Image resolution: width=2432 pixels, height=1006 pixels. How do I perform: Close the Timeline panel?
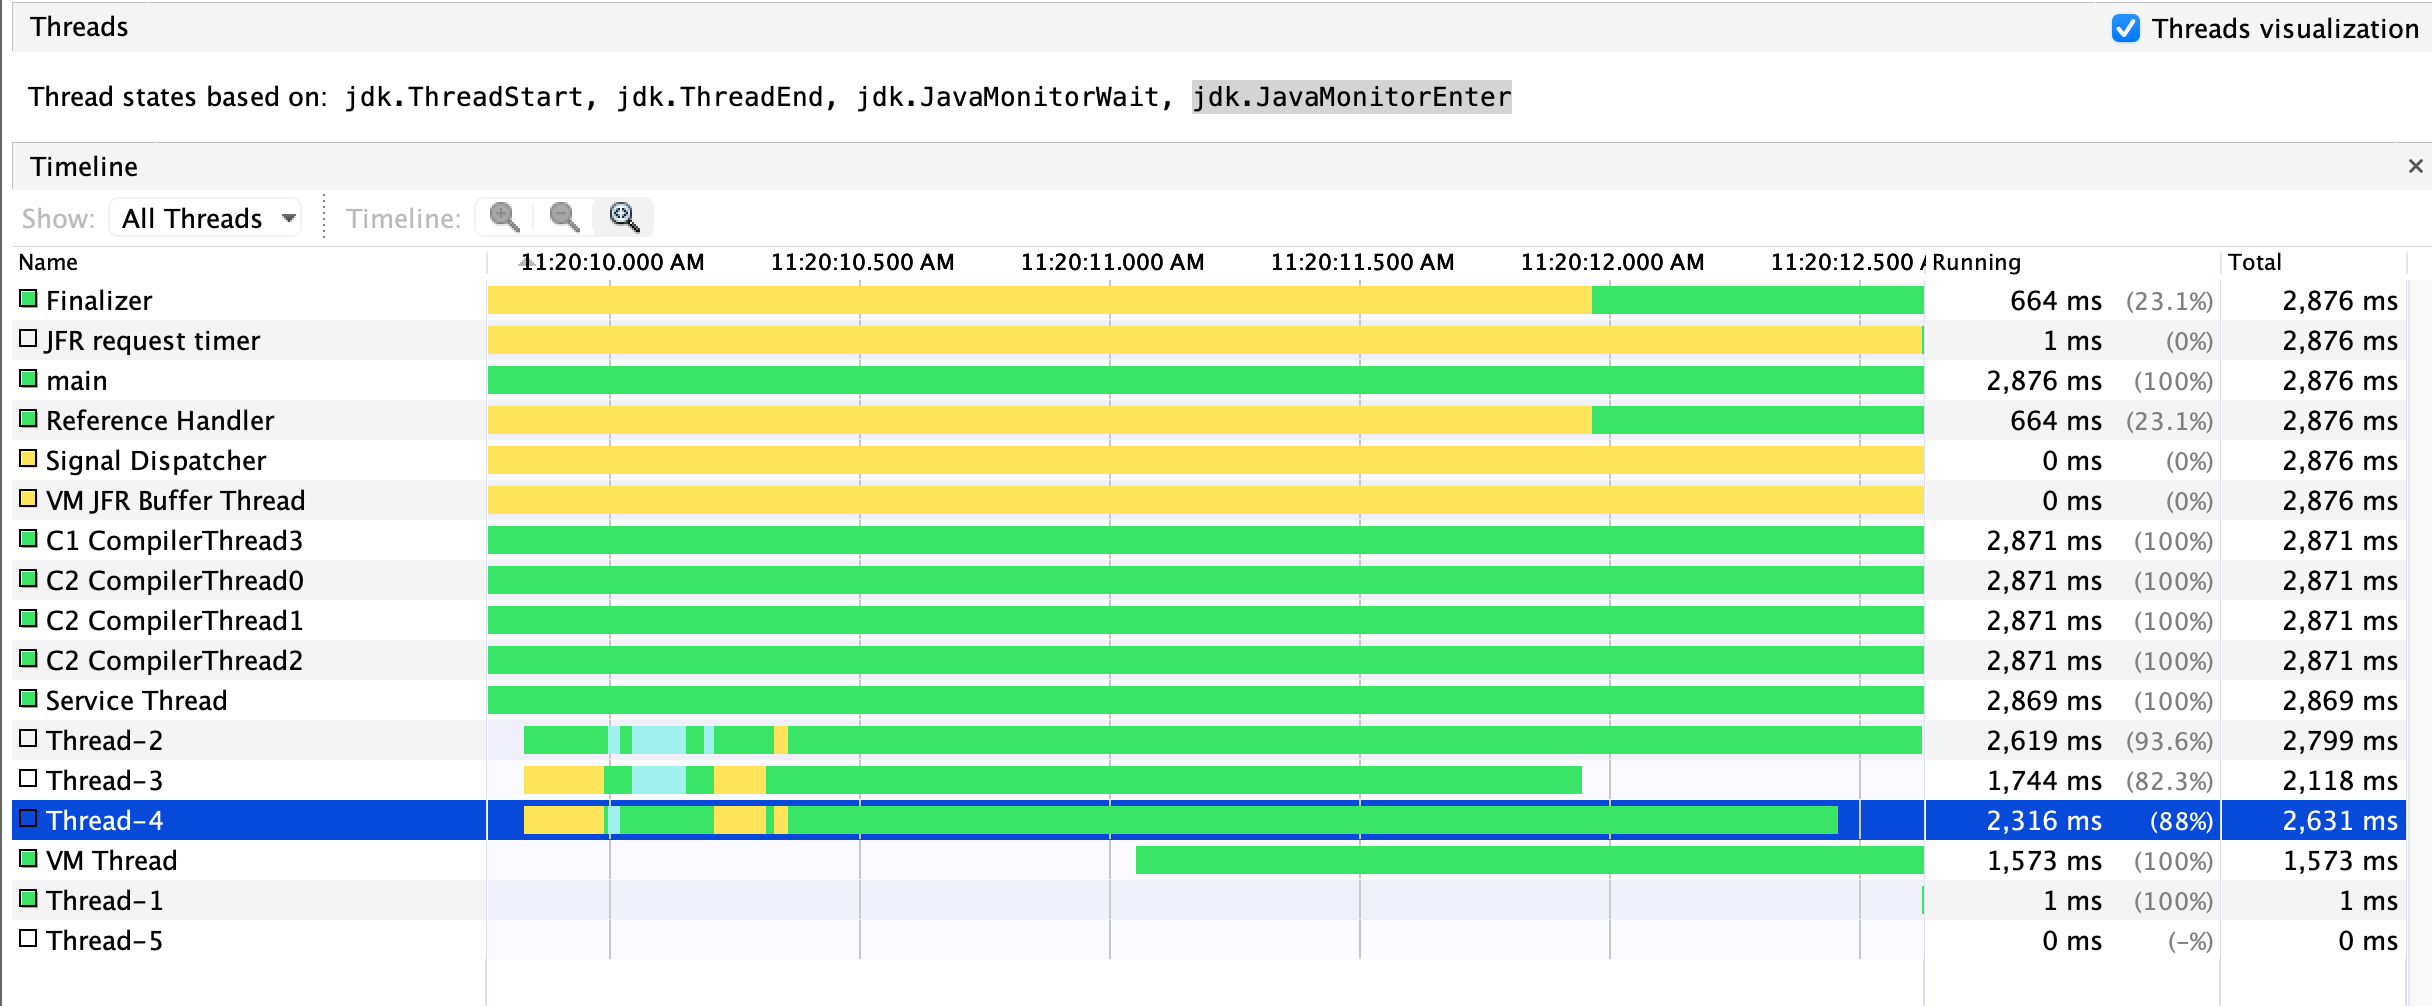pyautogui.click(x=2414, y=164)
